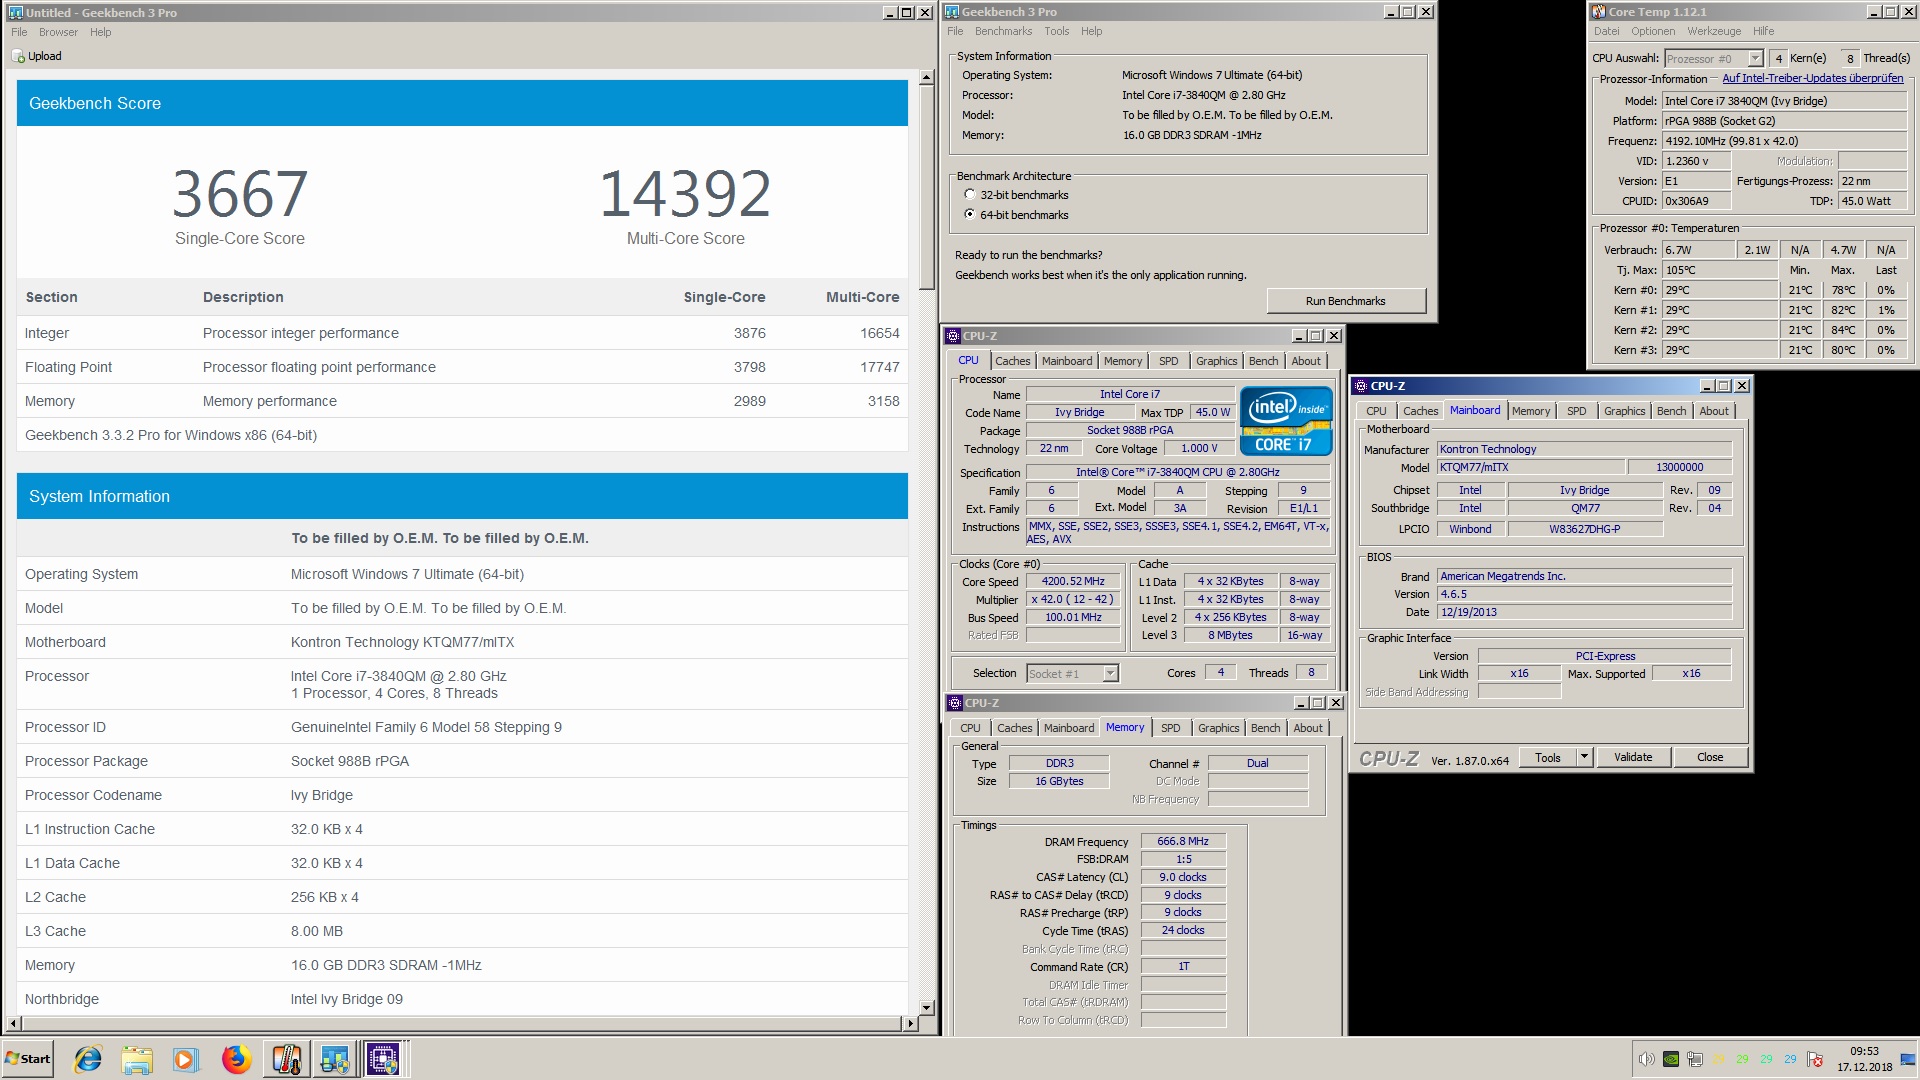Image resolution: width=1920 pixels, height=1080 pixels.
Task: Open the Socket #1 selection dropdown in CPU-Z
Action: coord(1110,674)
